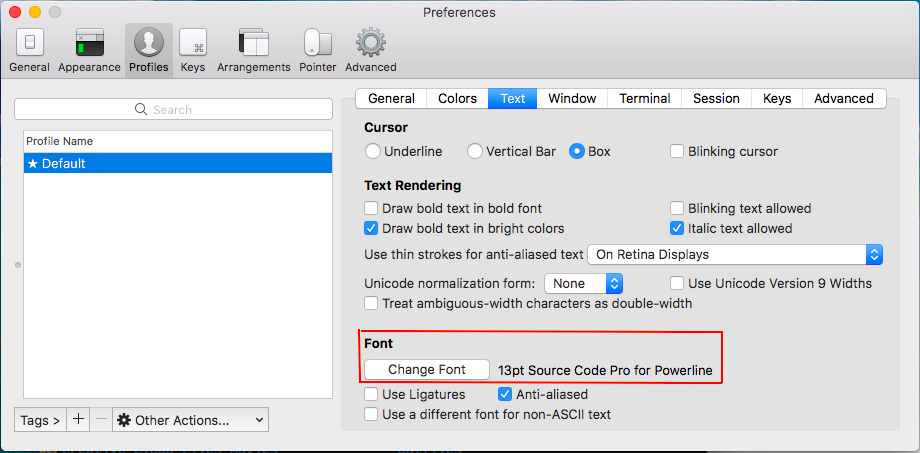920x453 pixels.
Task: Enable Blinking text allowed checkbox
Action: pyautogui.click(x=677, y=208)
